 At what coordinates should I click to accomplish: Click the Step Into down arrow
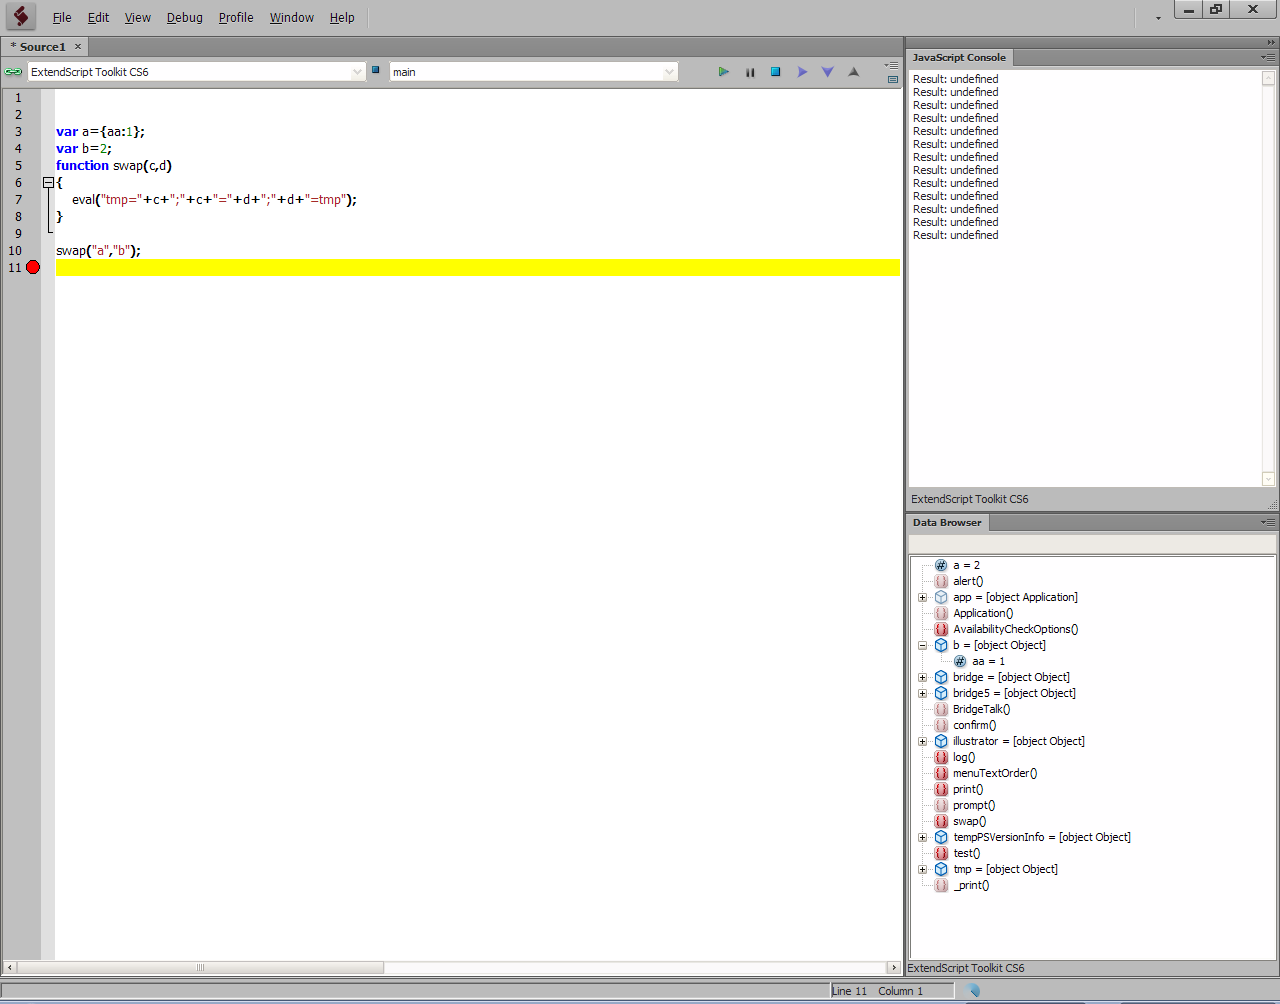[827, 72]
